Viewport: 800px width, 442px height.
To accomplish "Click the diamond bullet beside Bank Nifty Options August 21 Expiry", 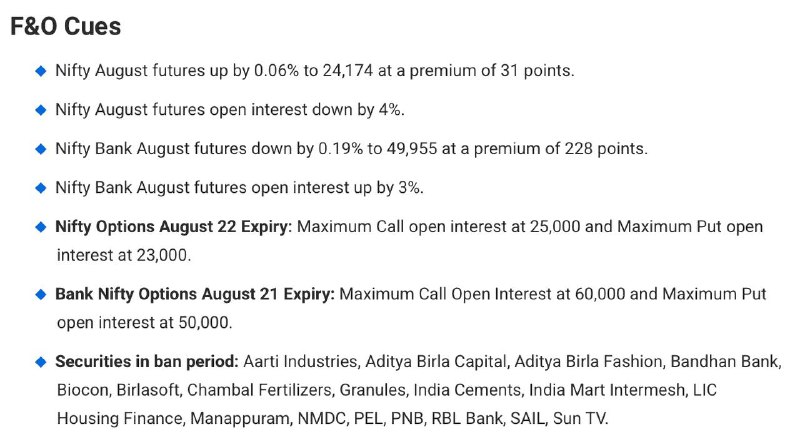I will point(41,294).
